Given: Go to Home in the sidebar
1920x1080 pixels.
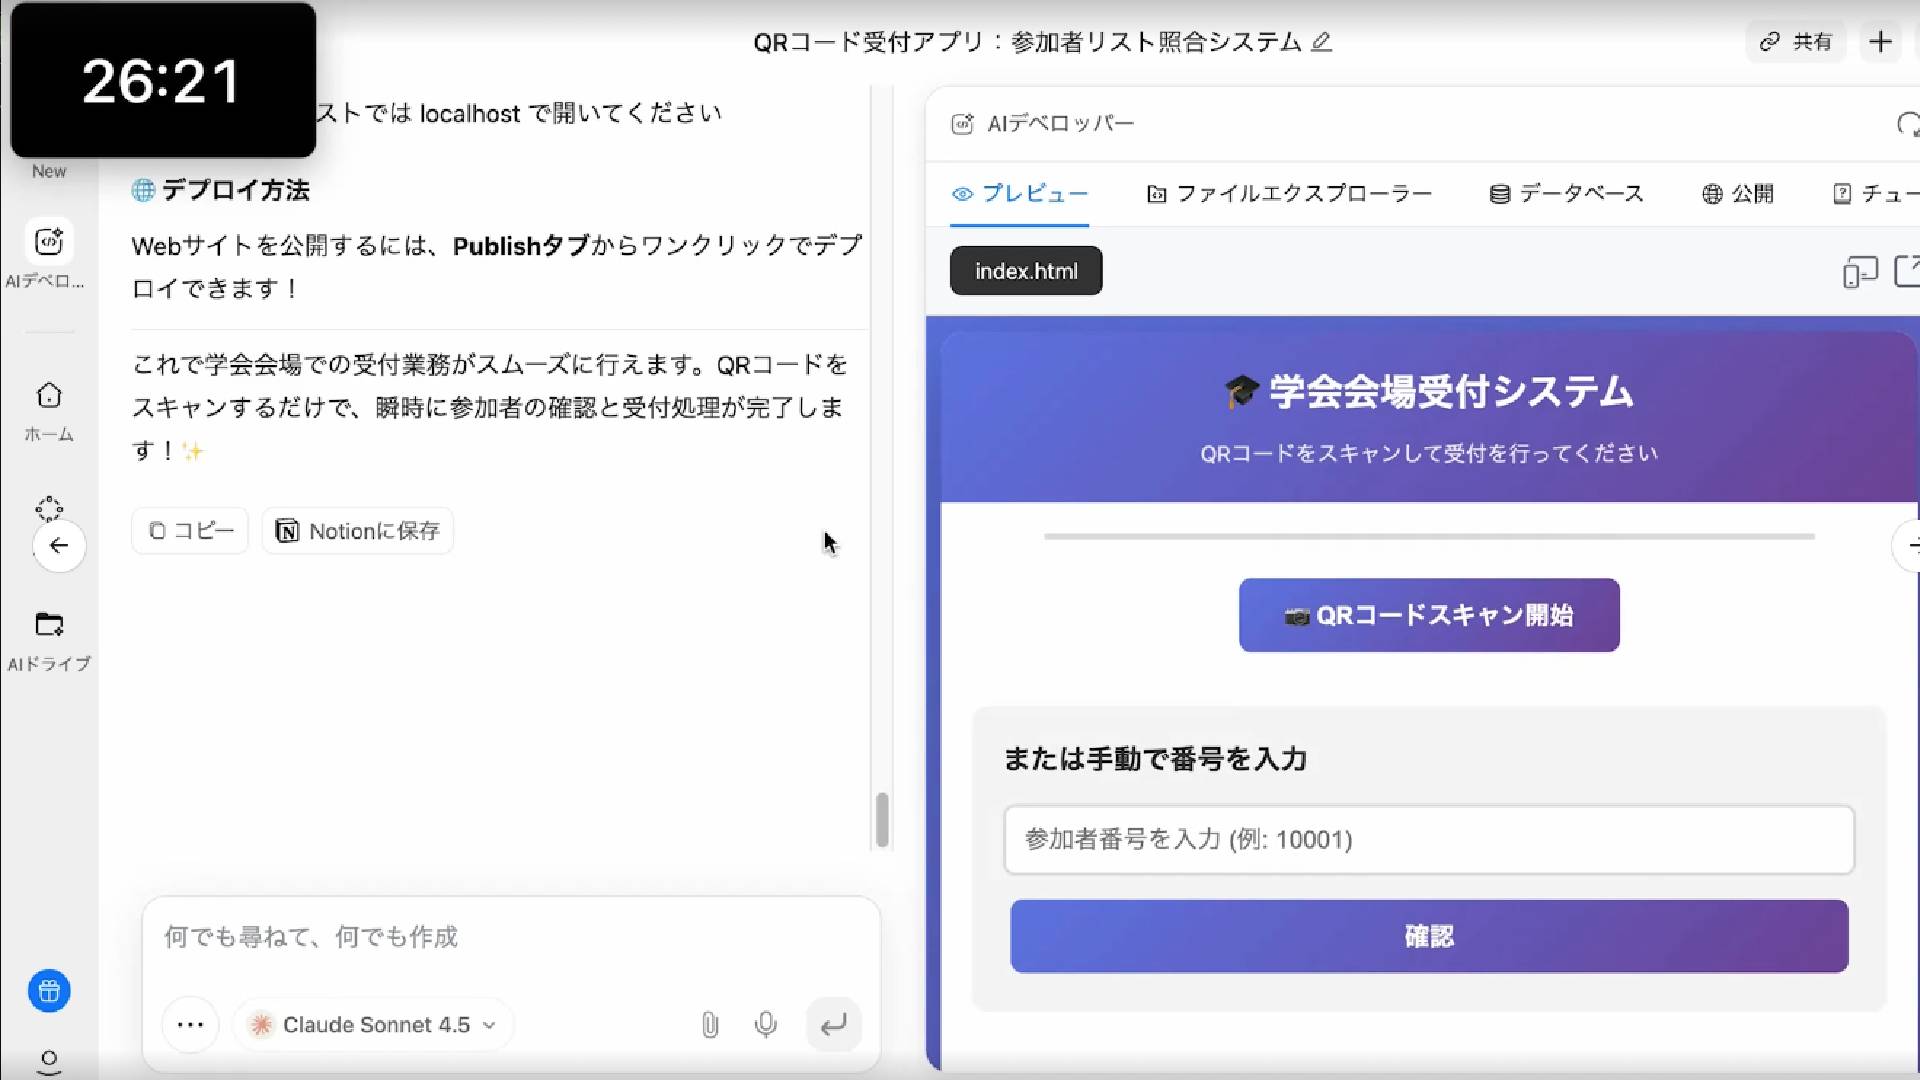Looking at the screenshot, I should pos(48,397).
